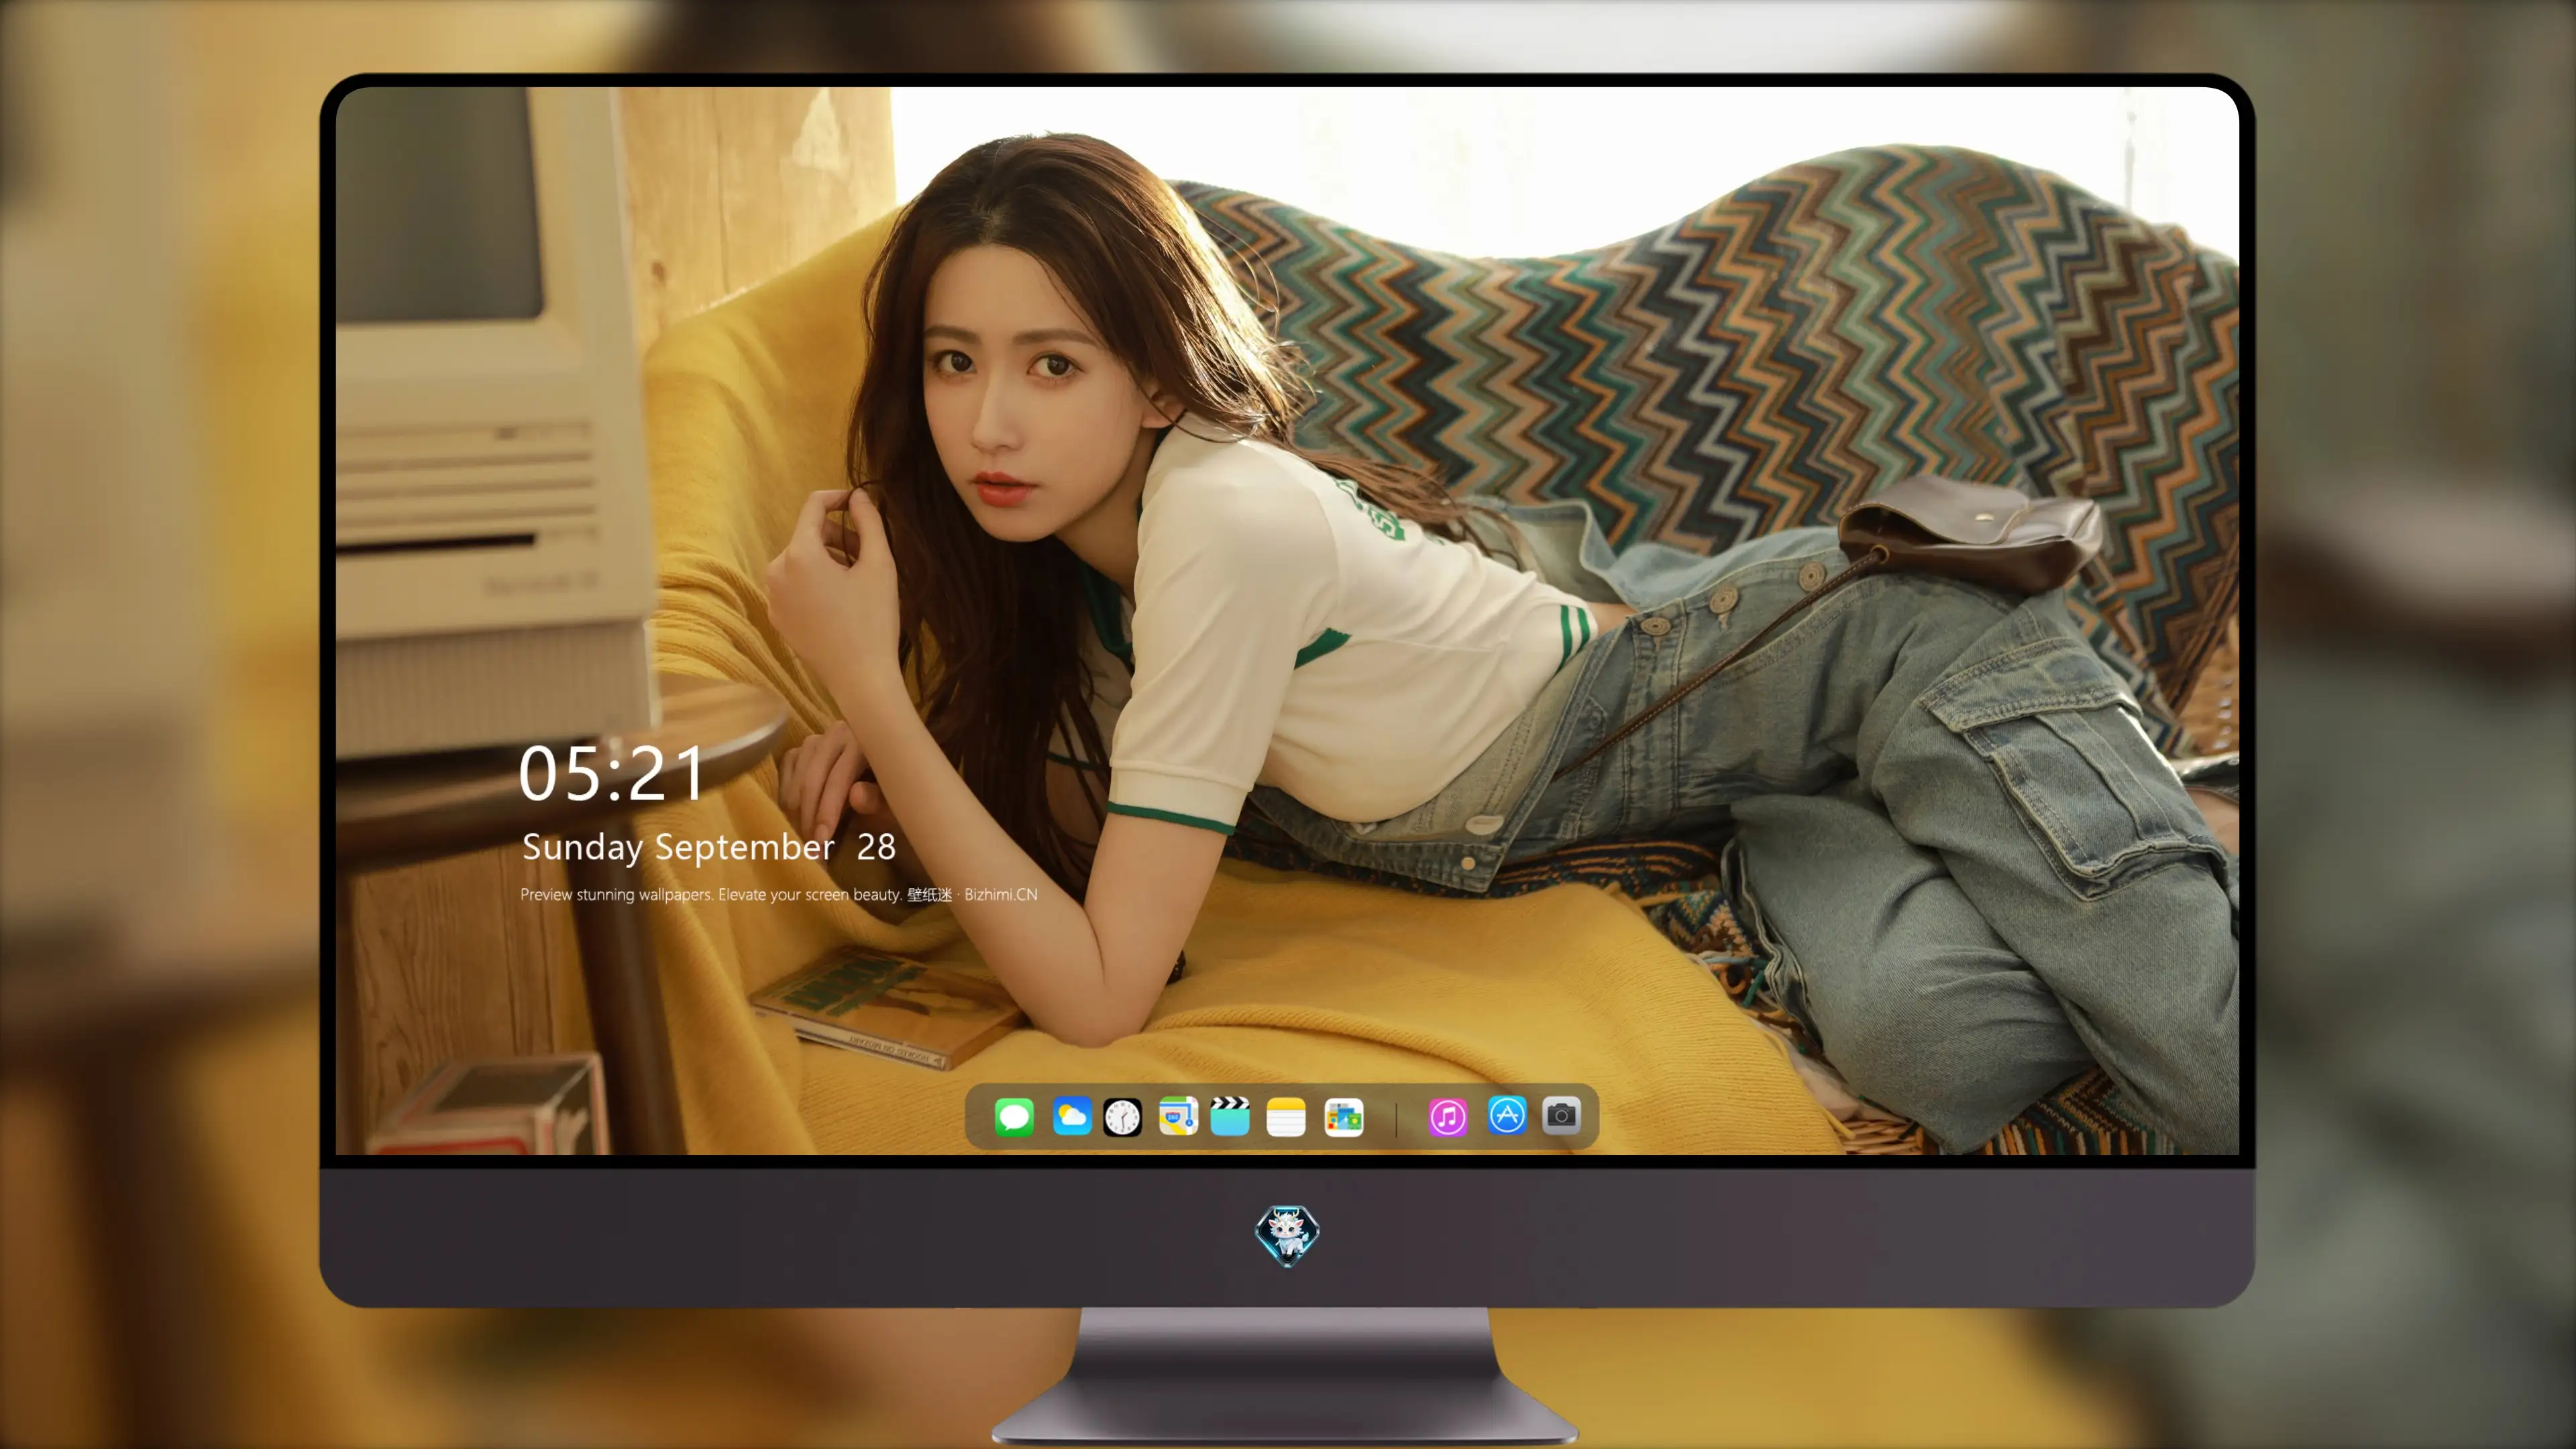This screenshot has height=1449, width=2576.
Task: Open the App Store in the dock
Action: pyautogui.click(x=1507, y=1116)
